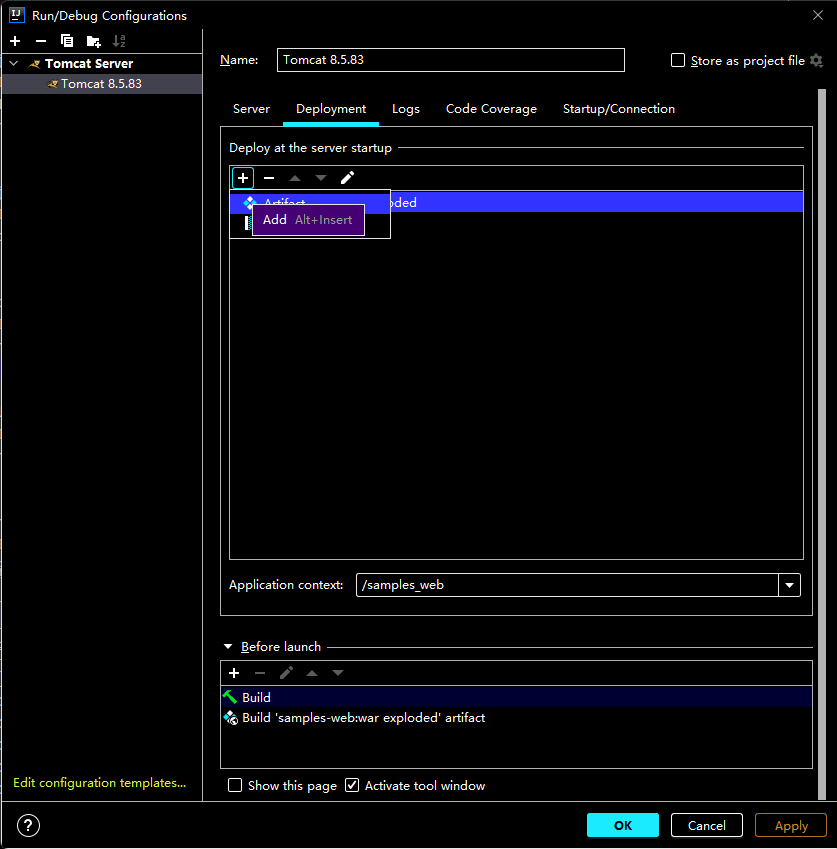This screenshot has height=849, width=837.
Task: Click the Add deployment plus button
Action: (243, 178)
